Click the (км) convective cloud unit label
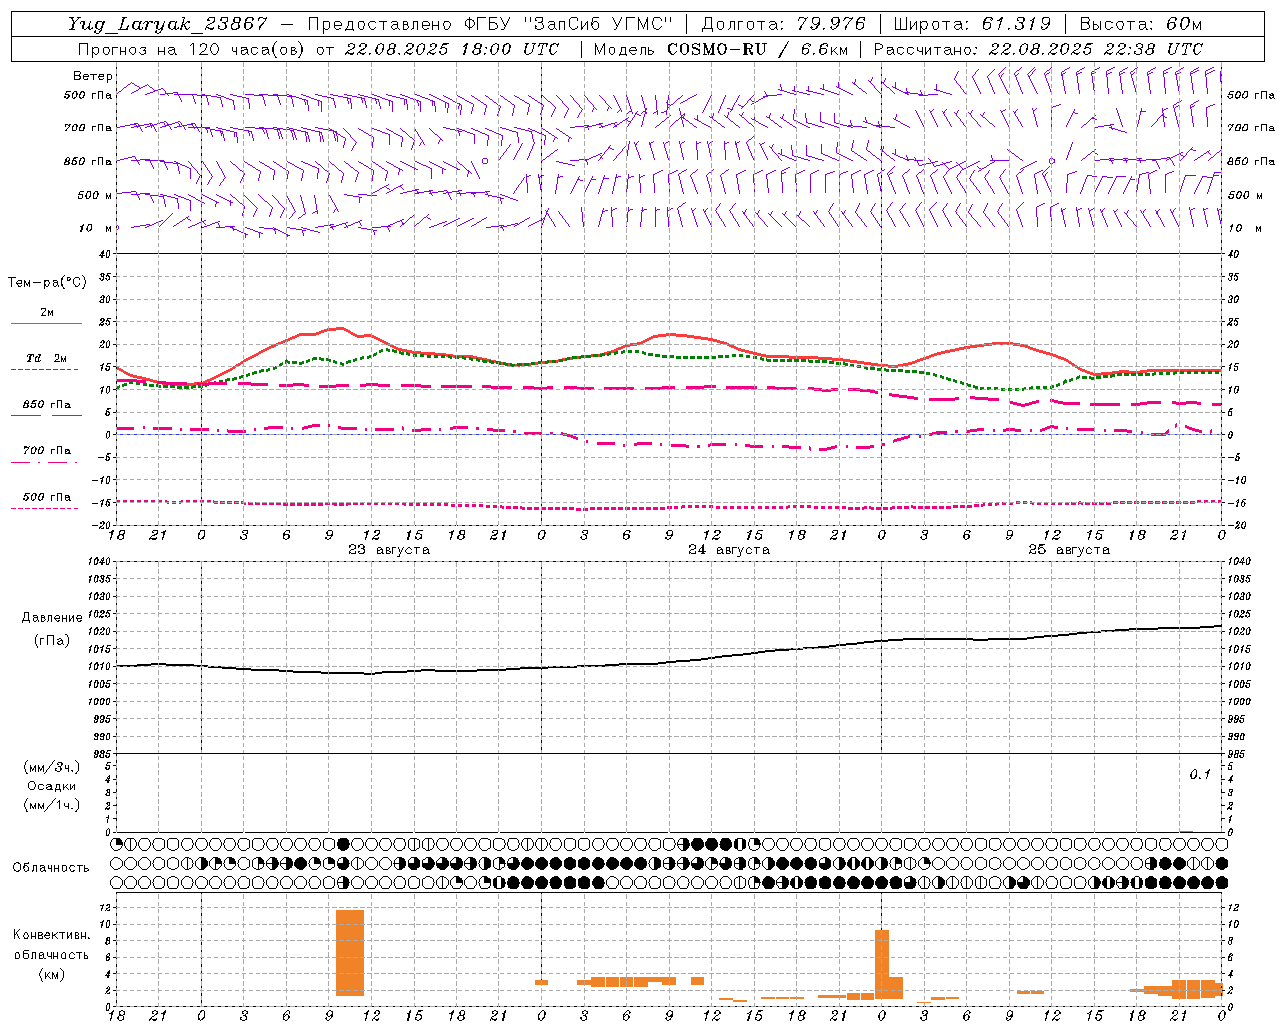 point(51,974)
